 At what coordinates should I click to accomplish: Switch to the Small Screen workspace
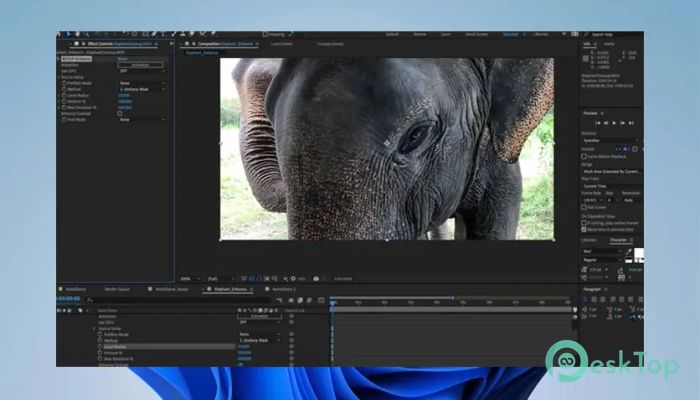tap(476, 34)
